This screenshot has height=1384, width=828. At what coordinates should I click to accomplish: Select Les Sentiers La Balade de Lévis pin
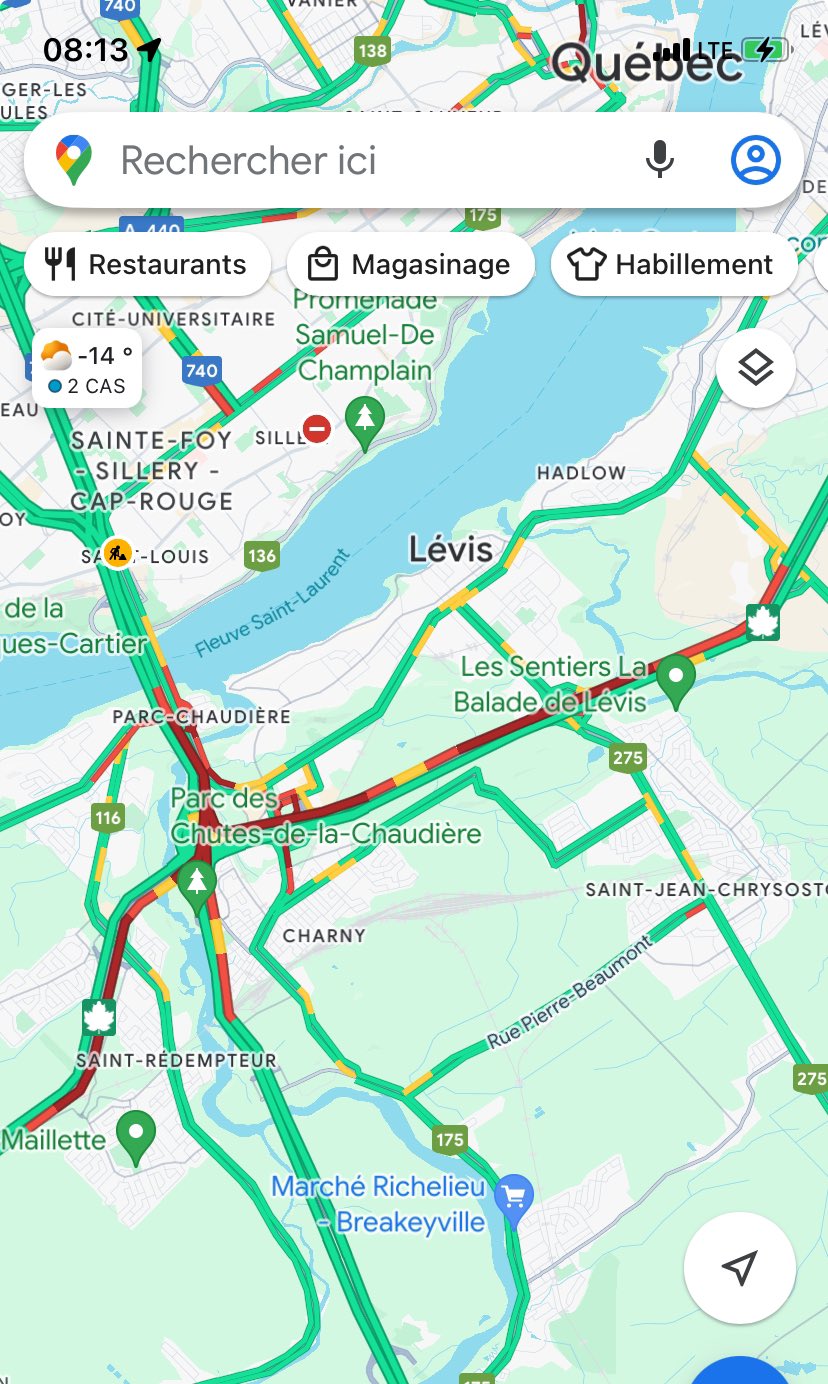click(676, 679)
